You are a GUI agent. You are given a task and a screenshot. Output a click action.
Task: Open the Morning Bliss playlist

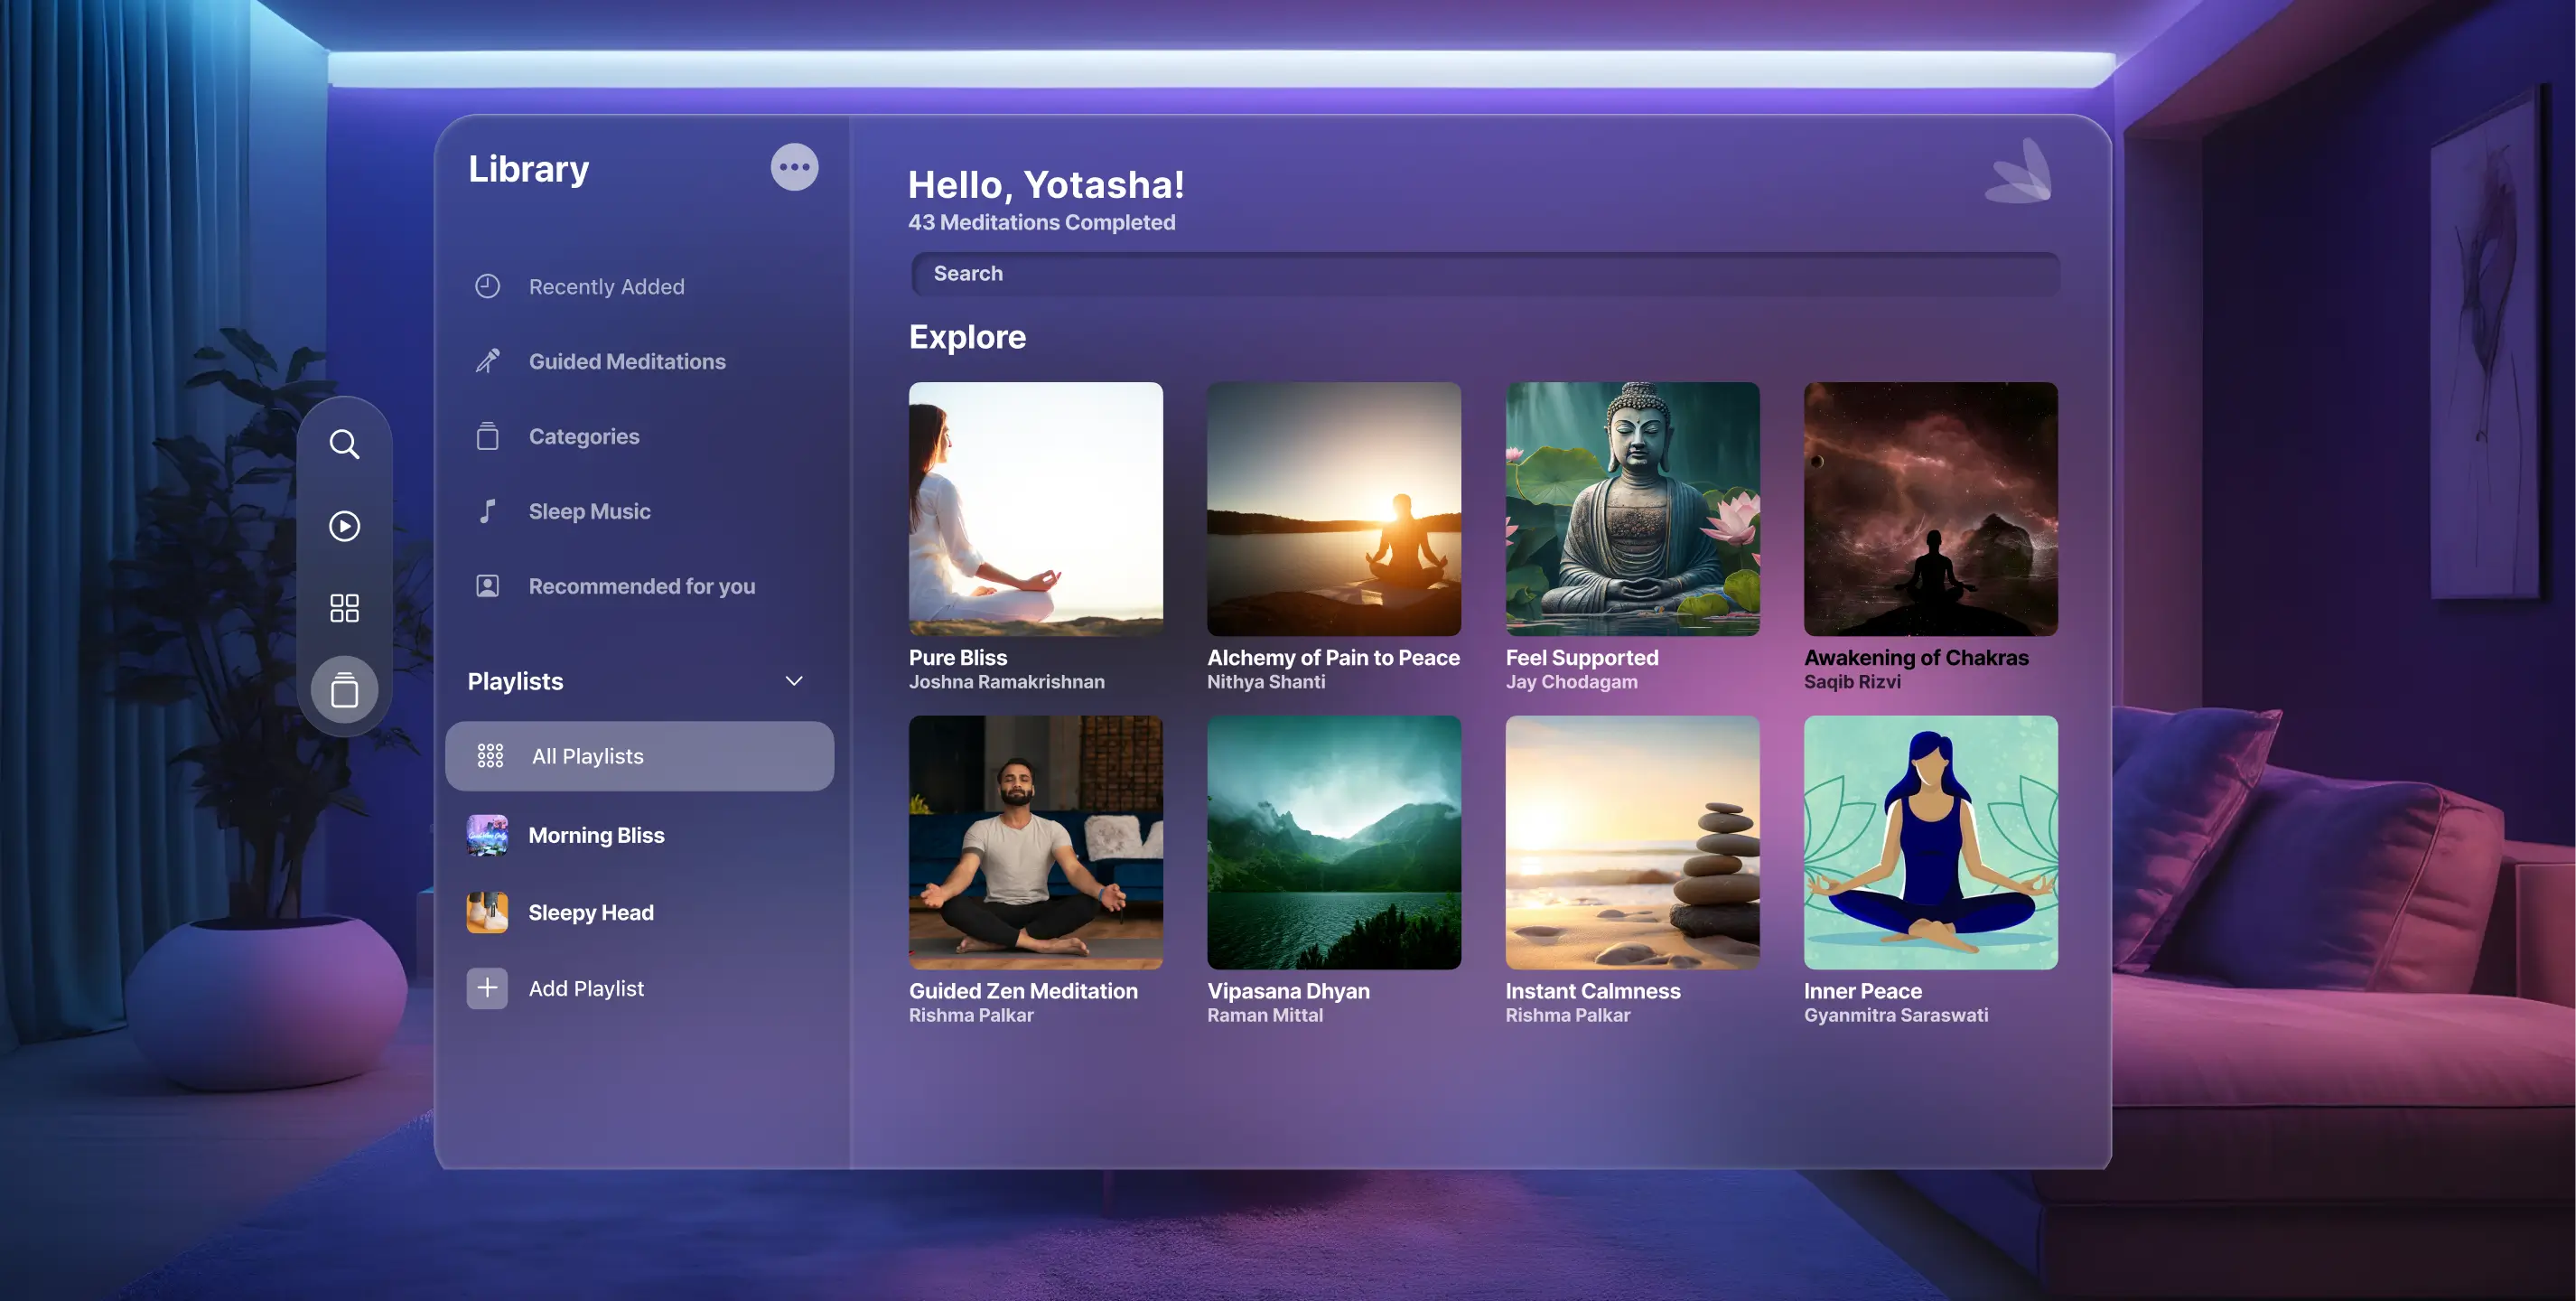click(x=595, y=835)
